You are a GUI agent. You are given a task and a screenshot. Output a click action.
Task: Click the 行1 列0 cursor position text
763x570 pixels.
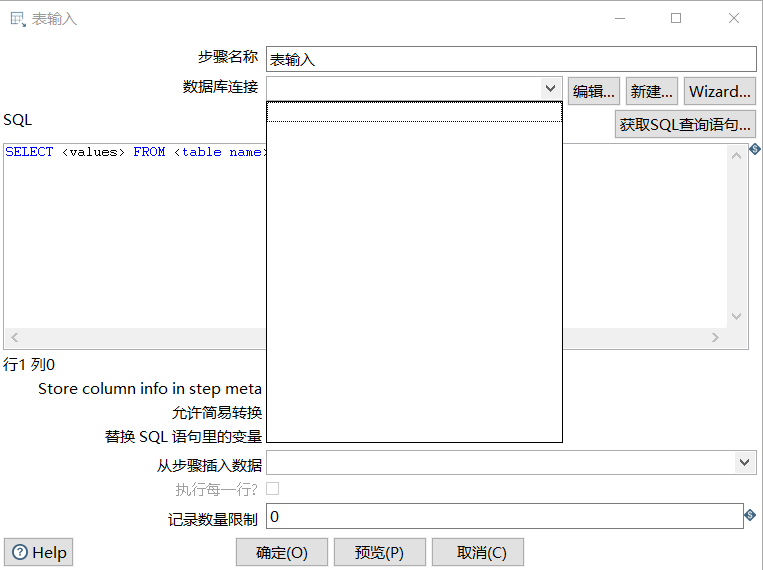[x=29, y=365]
